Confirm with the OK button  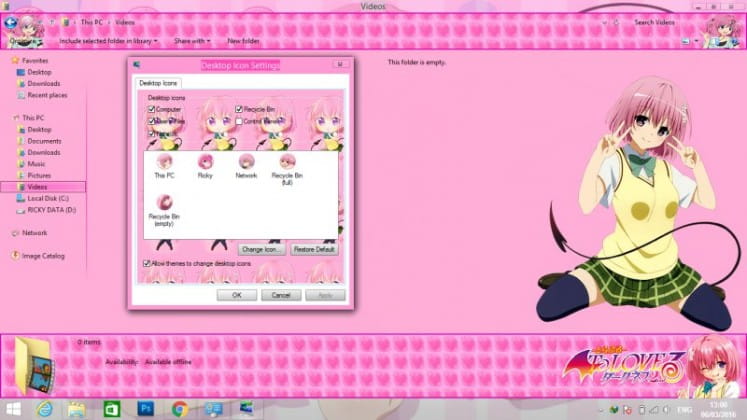(237, 295)
